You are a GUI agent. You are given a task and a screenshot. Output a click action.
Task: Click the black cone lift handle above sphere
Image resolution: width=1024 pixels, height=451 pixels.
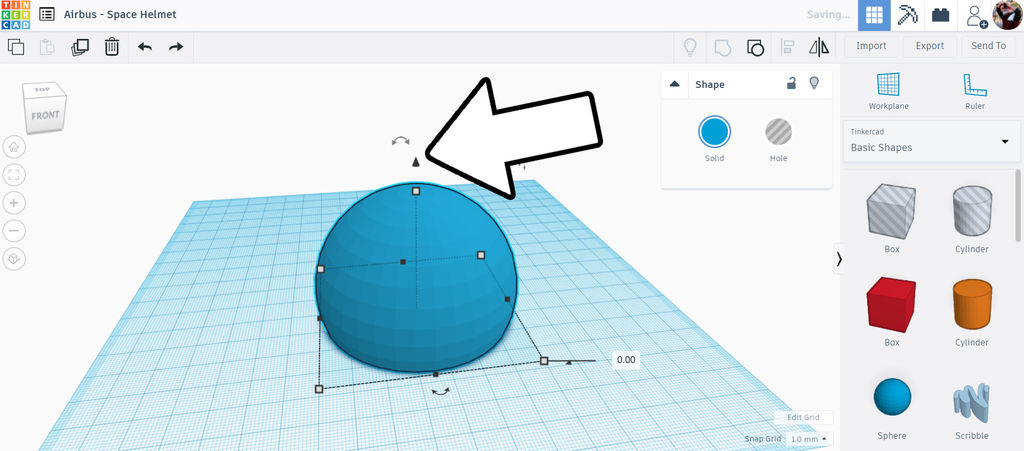tap(415, 162)
